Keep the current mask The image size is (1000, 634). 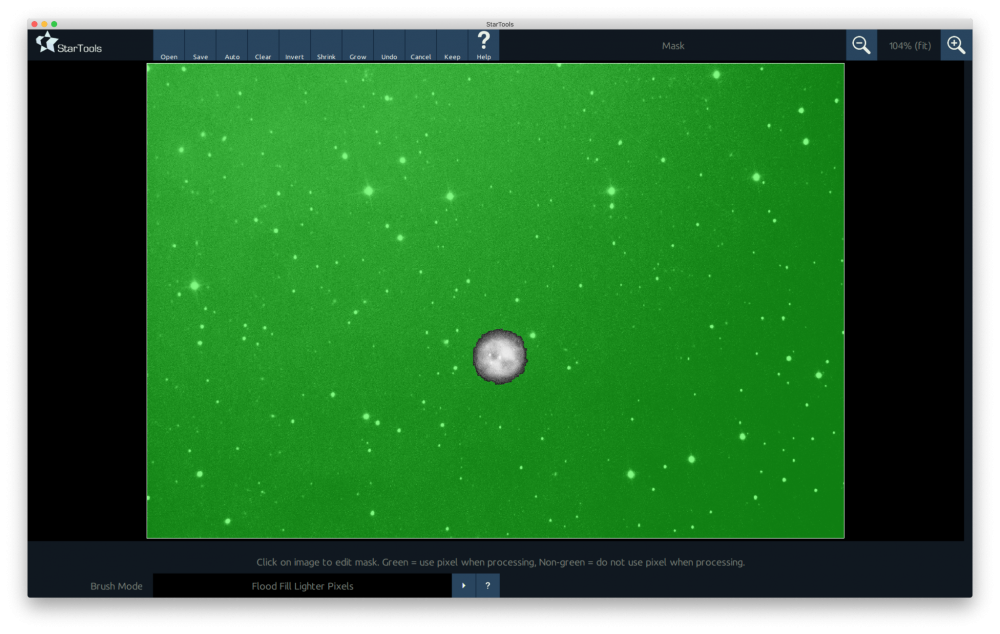452,46
